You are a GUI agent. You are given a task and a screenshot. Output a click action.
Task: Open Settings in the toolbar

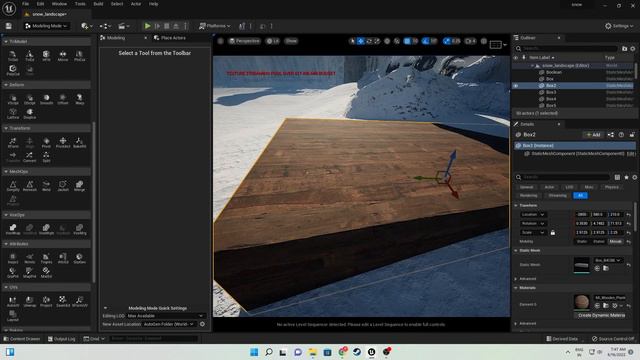coord(619,26)
